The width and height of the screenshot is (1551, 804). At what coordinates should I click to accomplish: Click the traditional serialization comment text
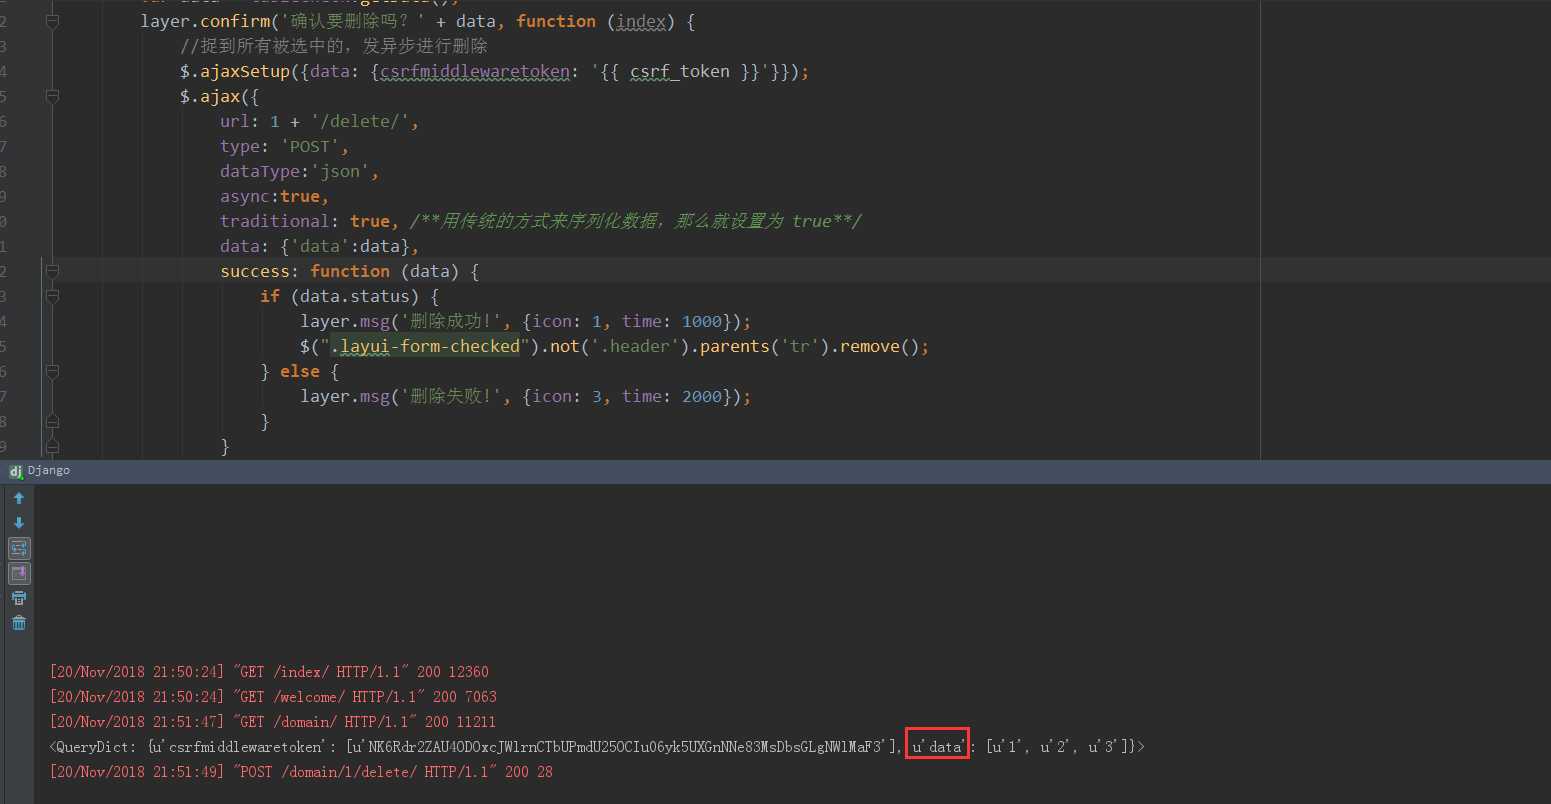(636, 221)
